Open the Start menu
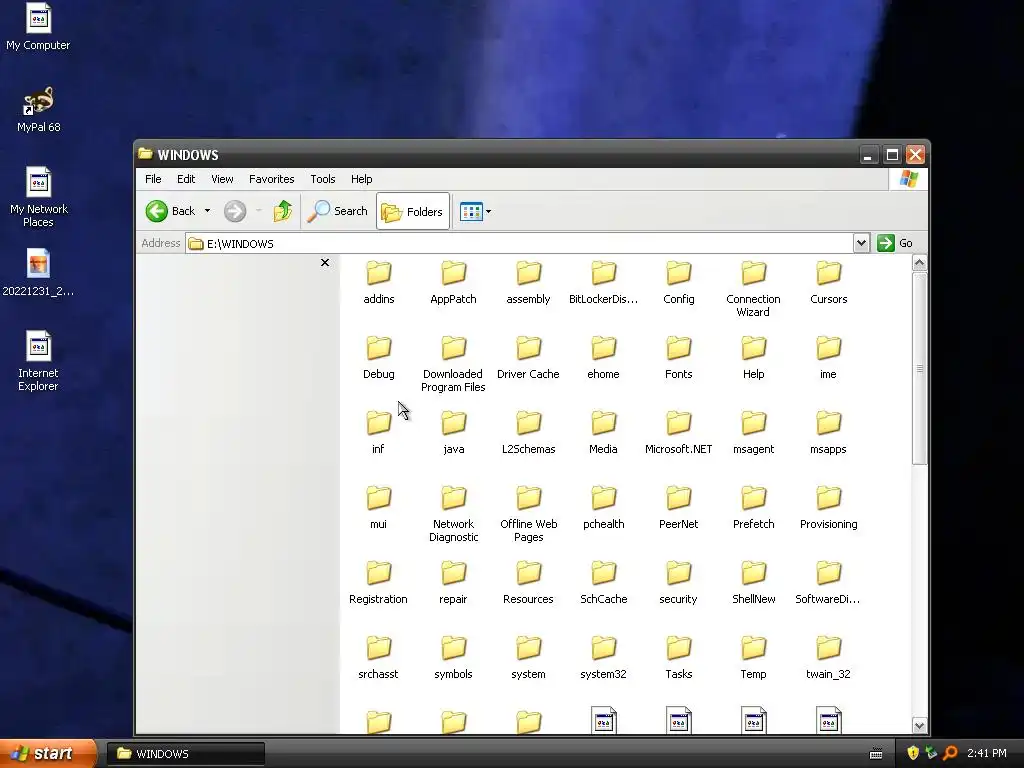This screenshot has height=768, width=1024. (48, 754)
